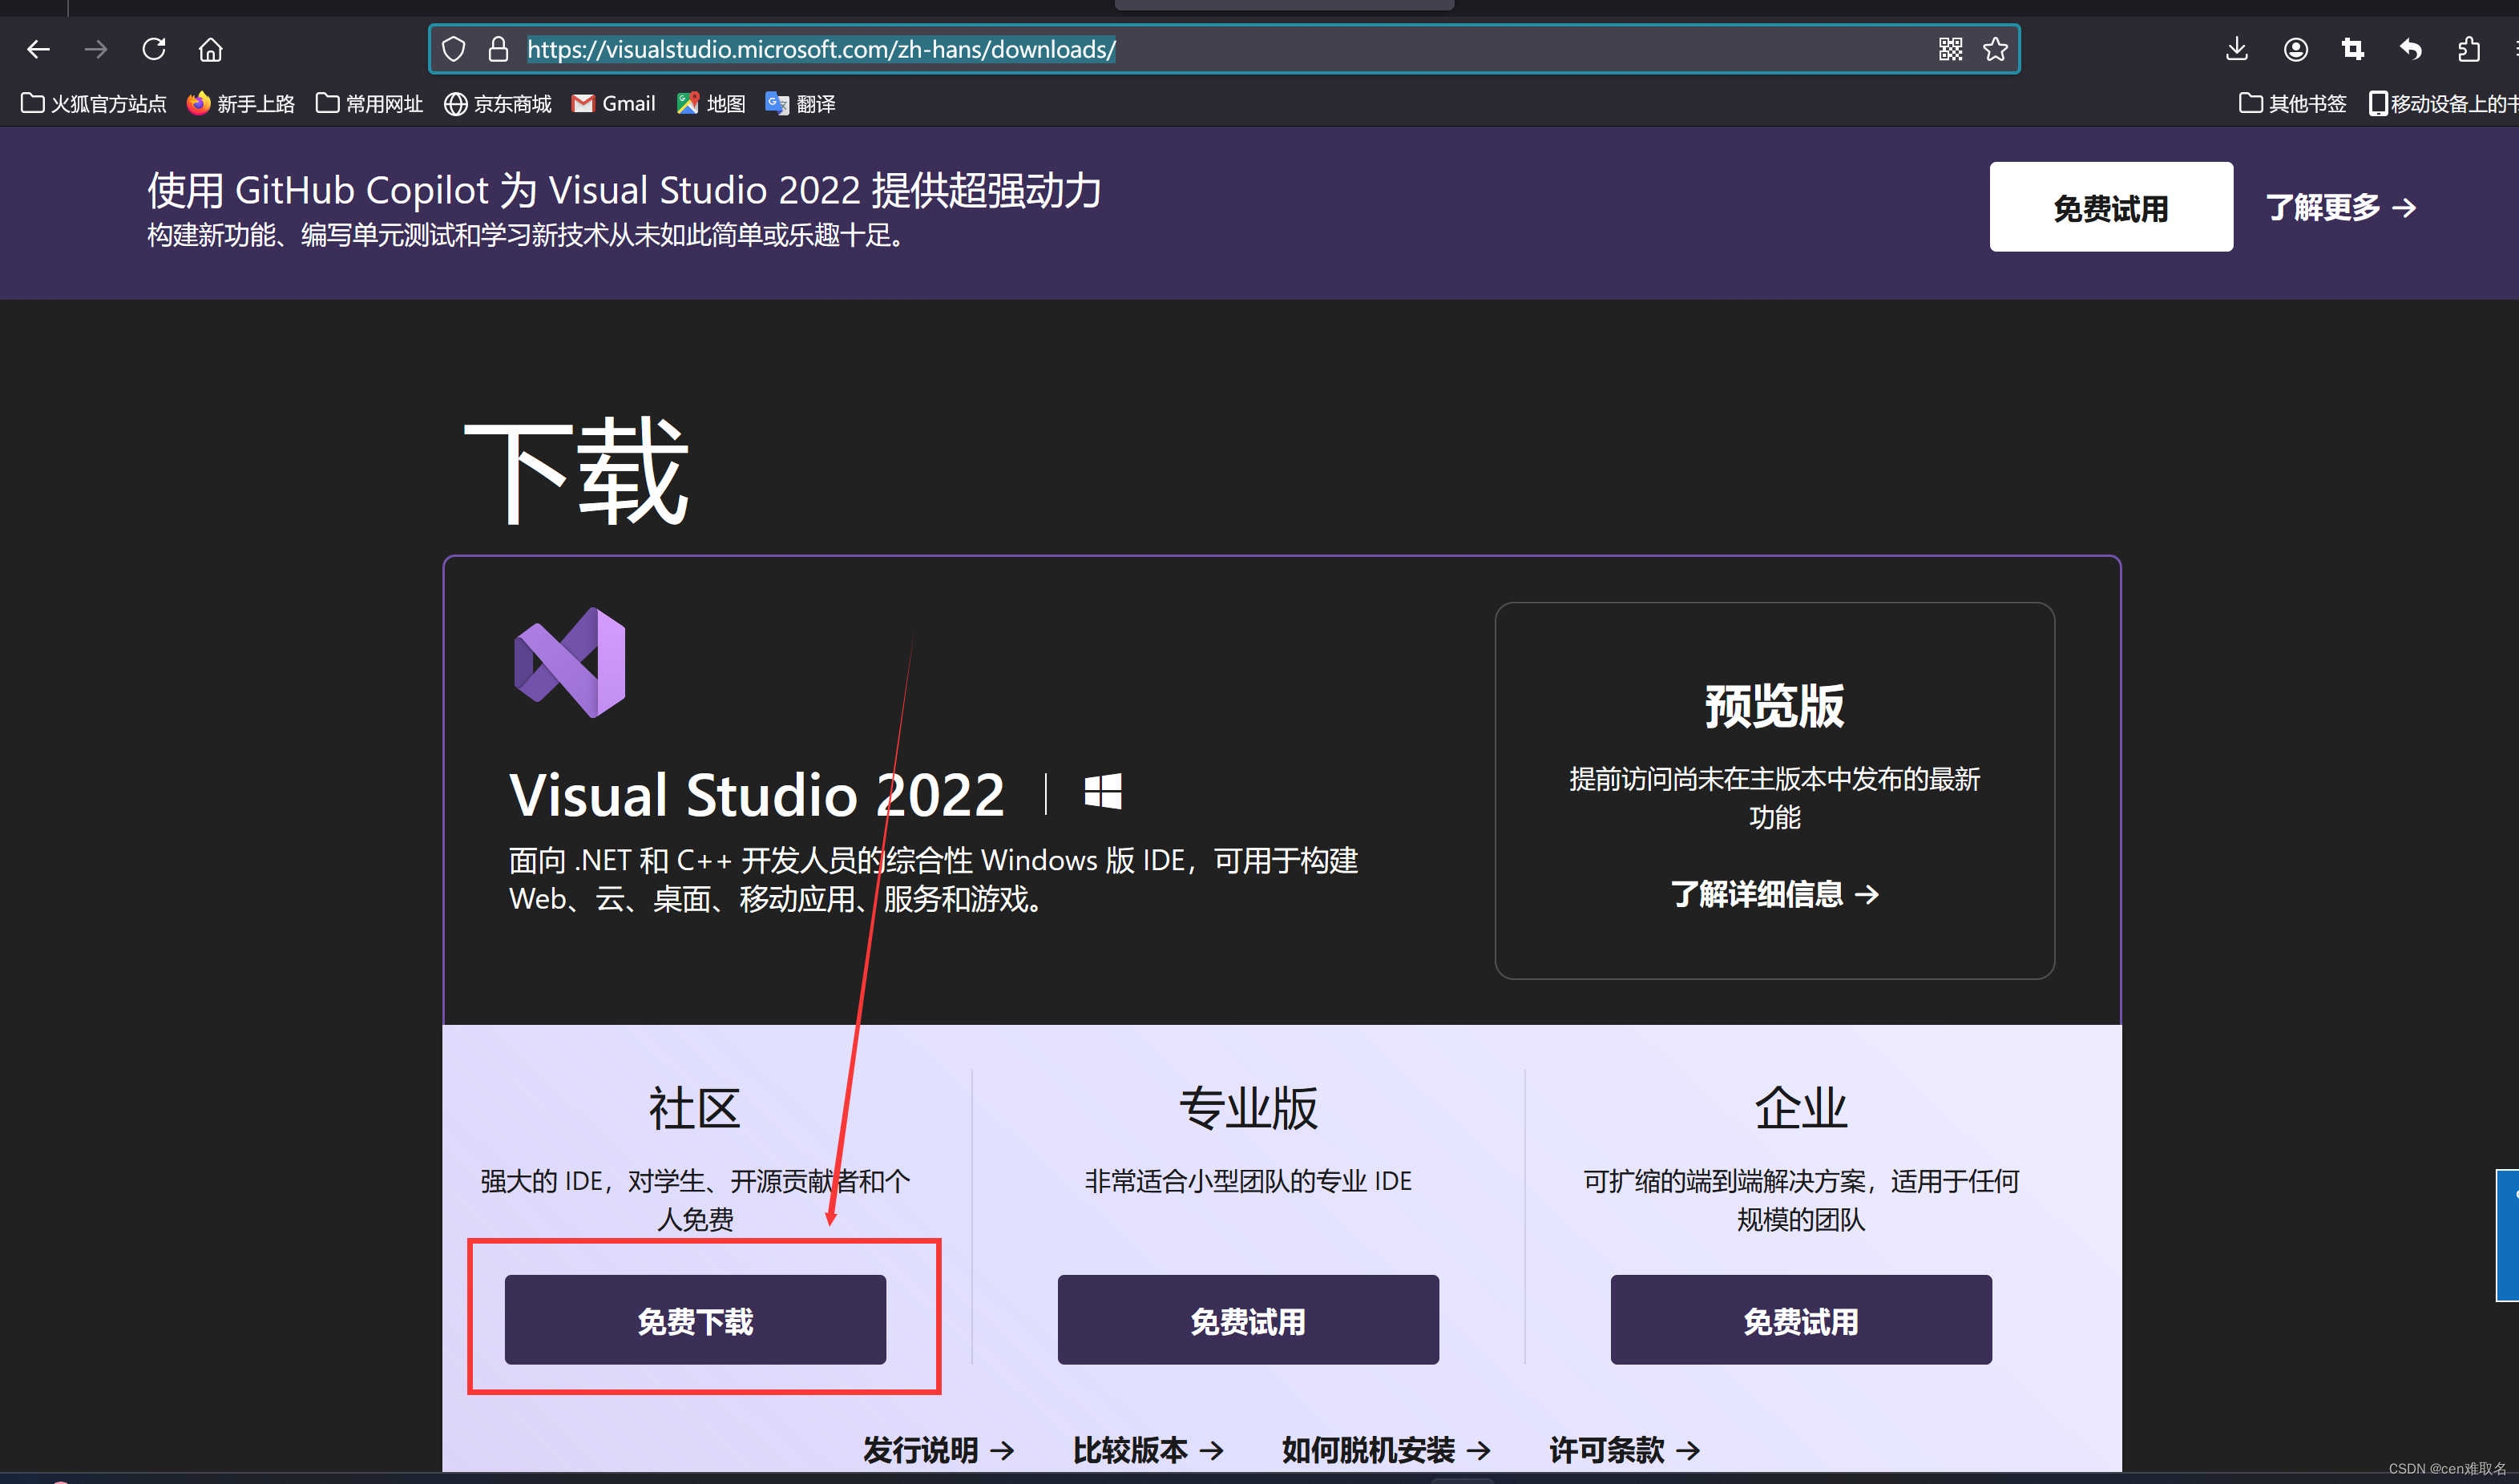Image resolution: width=2519 pixels, height=1484 pixels.
Task: Click the 免费试用 button in the Copilot banner
Action: point(2110,207)
